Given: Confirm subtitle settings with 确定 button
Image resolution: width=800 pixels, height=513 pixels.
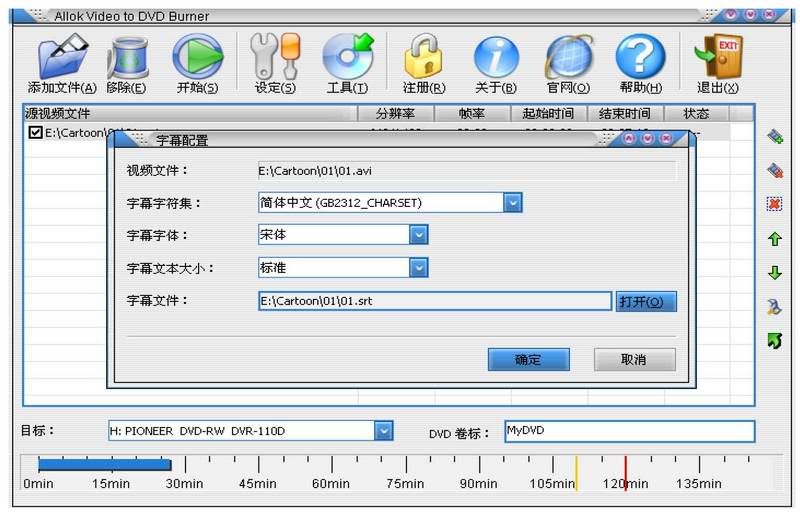Looking at the screenshot, I should tap(529, 359).
